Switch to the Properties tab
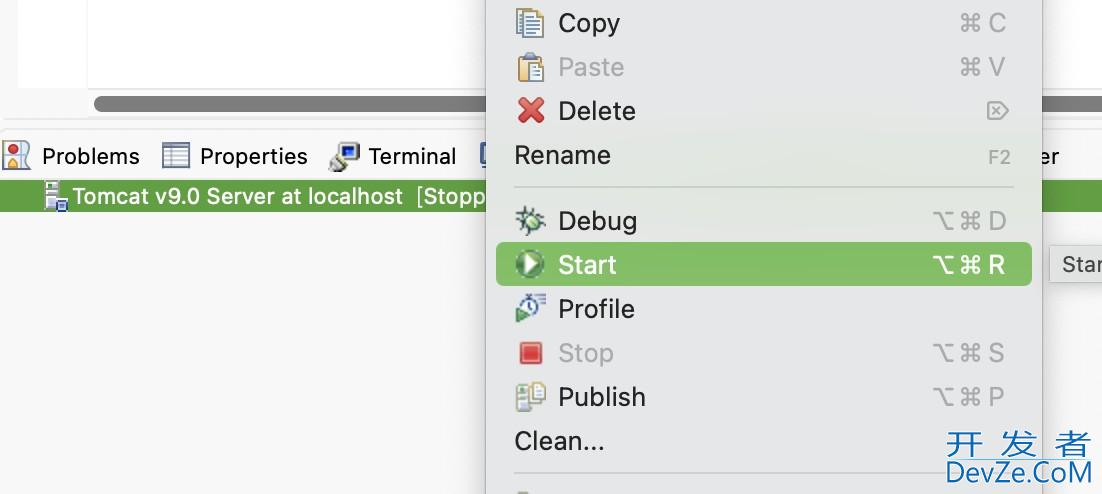 pos(253,156)
